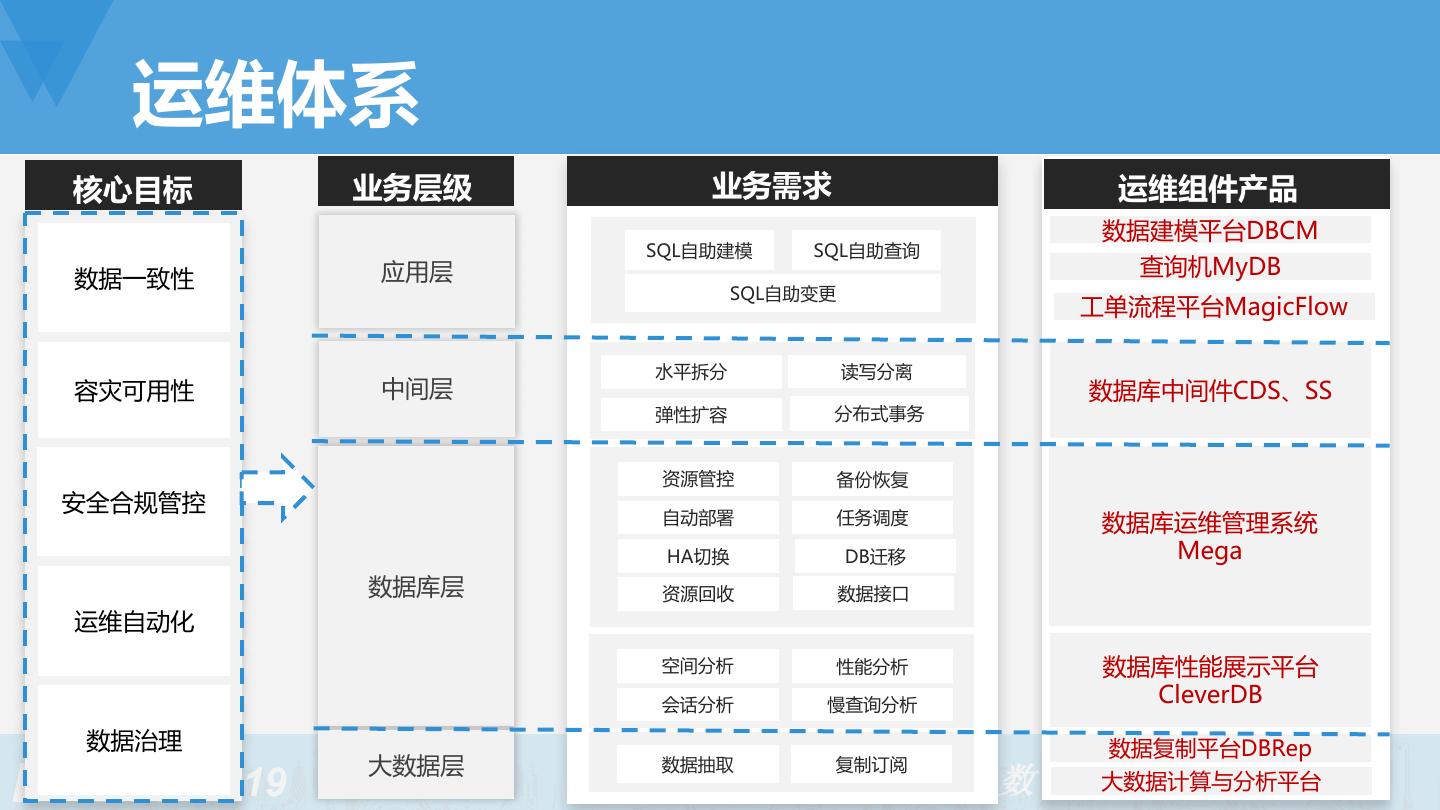Select the 资源回收 box

(x=698, y=594)
